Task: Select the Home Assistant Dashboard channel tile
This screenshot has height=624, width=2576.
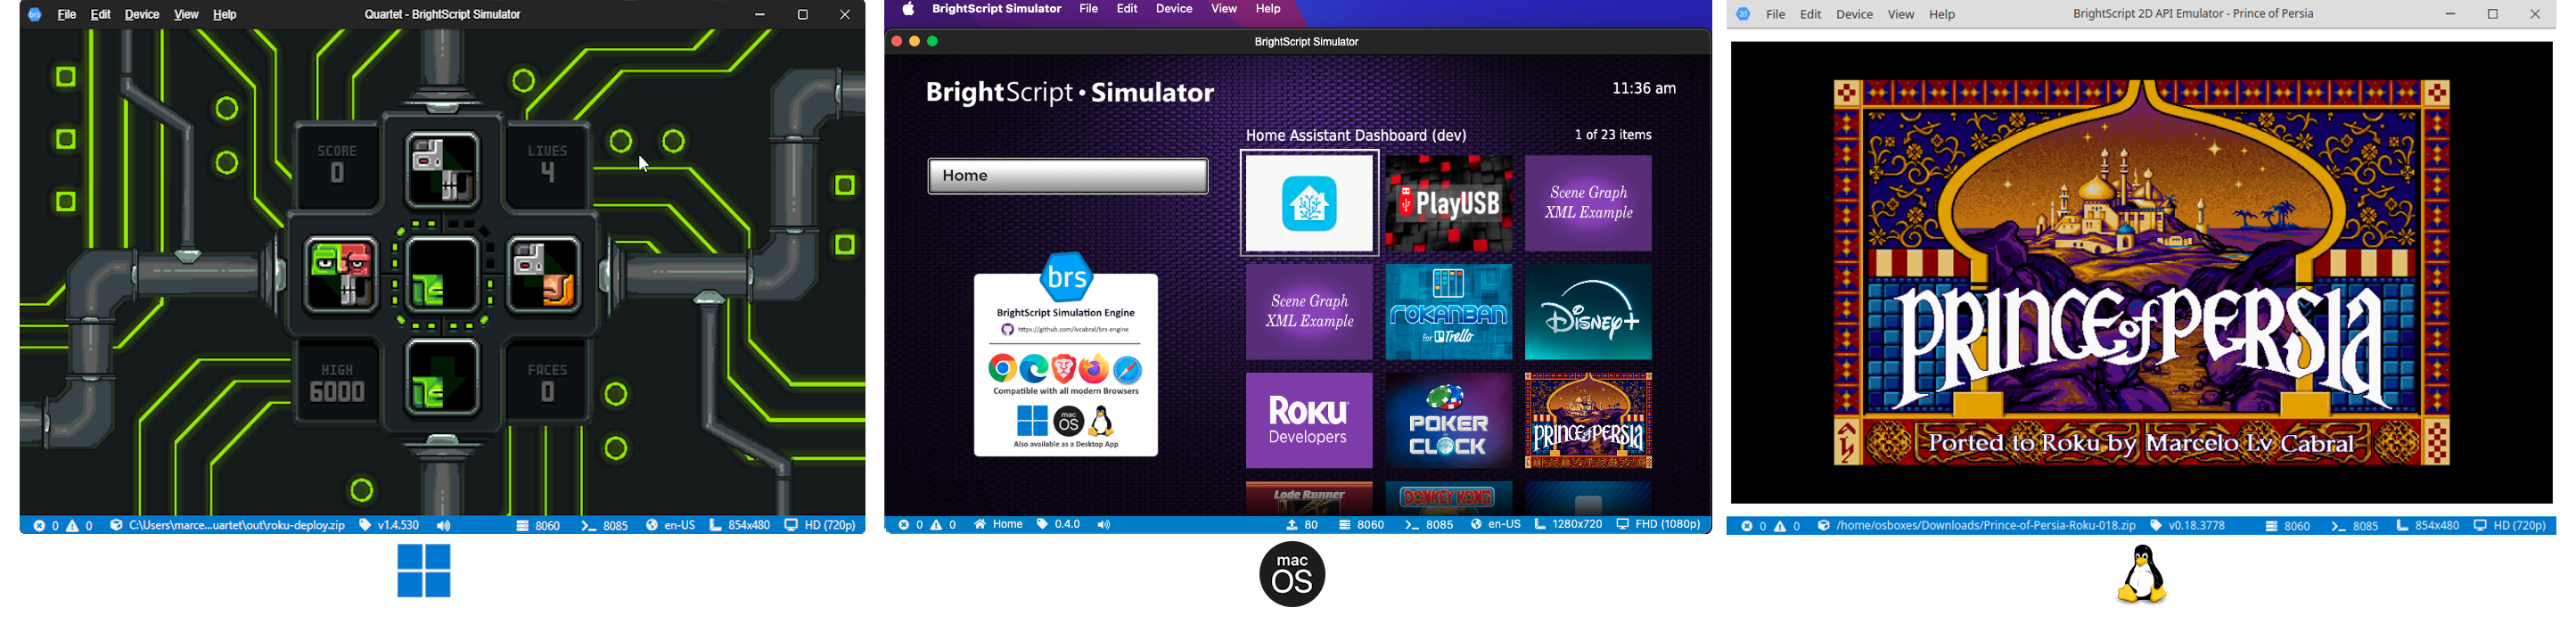Action: (x=1309, y=203)
